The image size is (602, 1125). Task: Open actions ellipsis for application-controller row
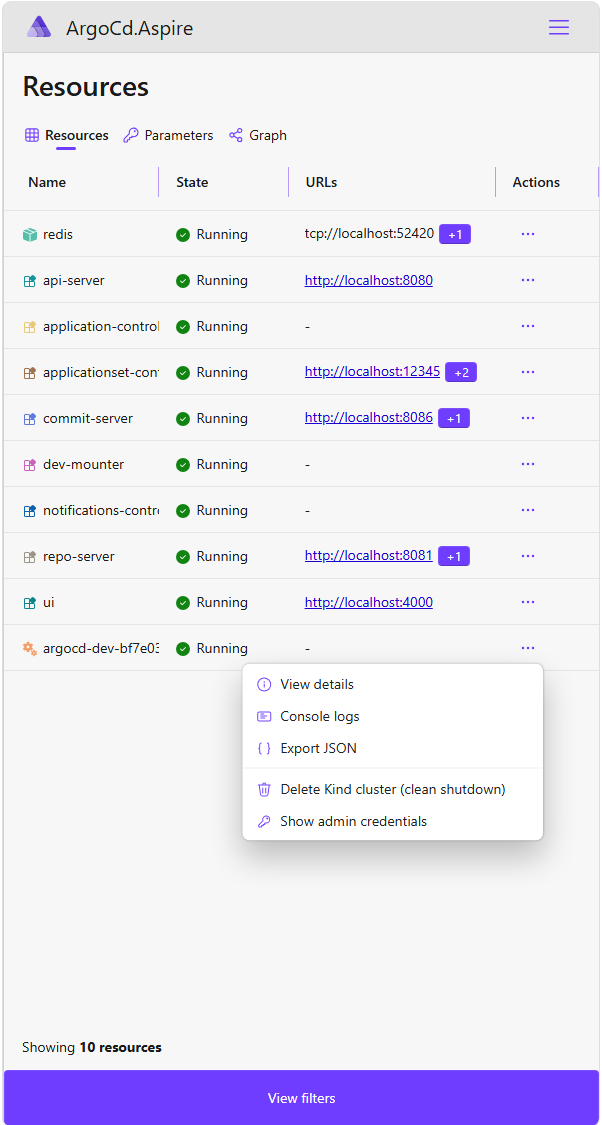[528, 326]
